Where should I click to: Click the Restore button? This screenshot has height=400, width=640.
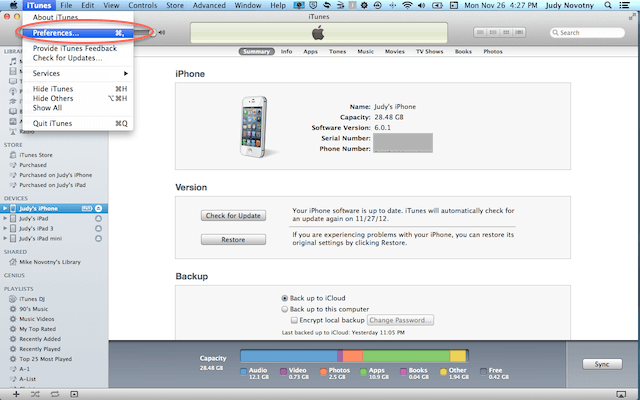(x=233, y=240)
